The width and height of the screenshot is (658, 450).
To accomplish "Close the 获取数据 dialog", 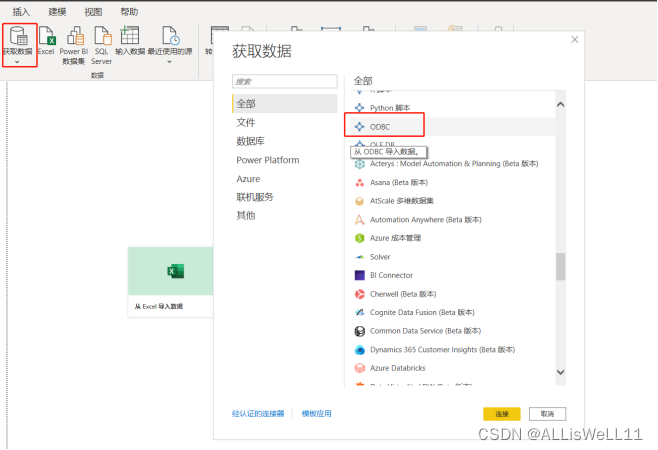I will tap(574, 39).
